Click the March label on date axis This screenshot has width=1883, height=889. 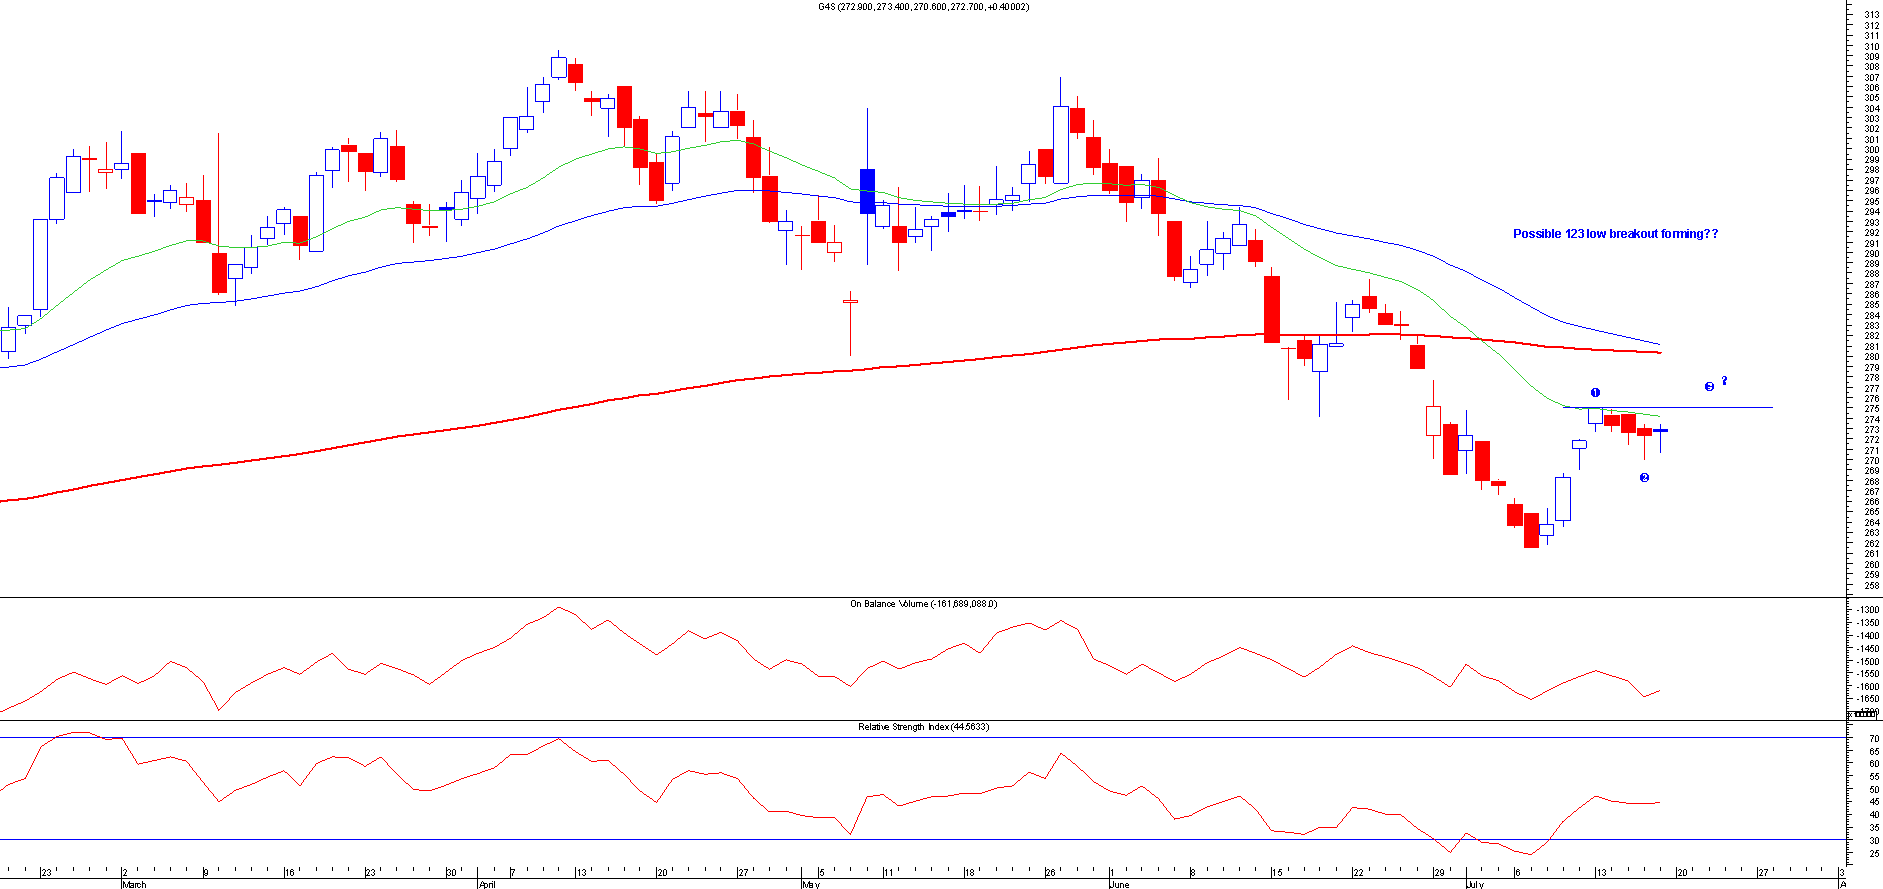[x=133, y=884]
